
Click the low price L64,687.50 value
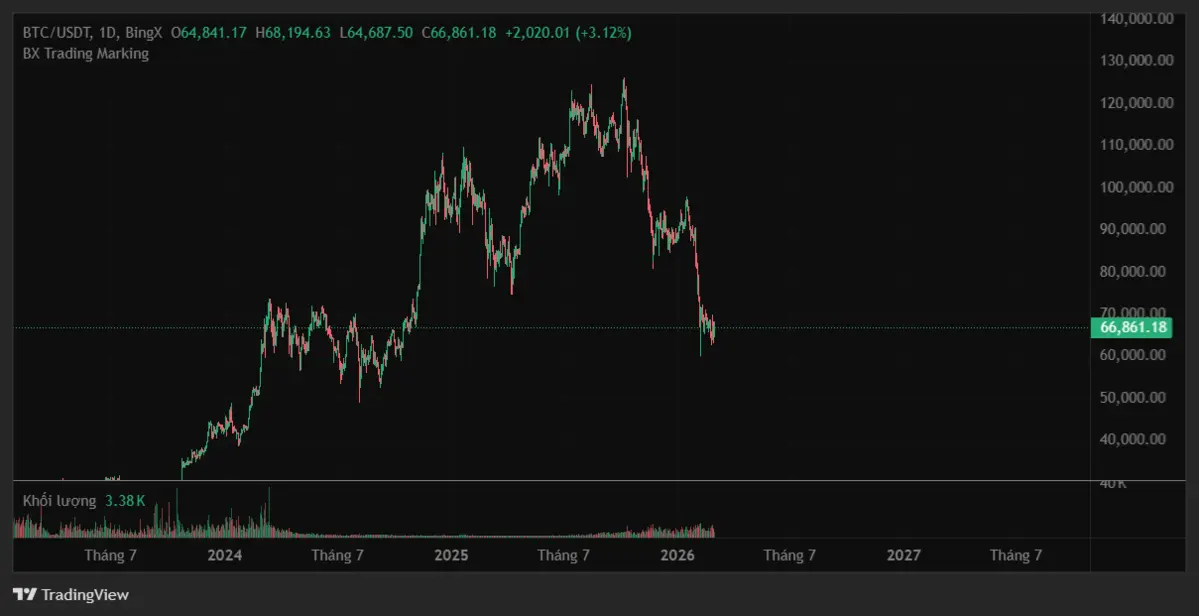click(x=376, y=33)
